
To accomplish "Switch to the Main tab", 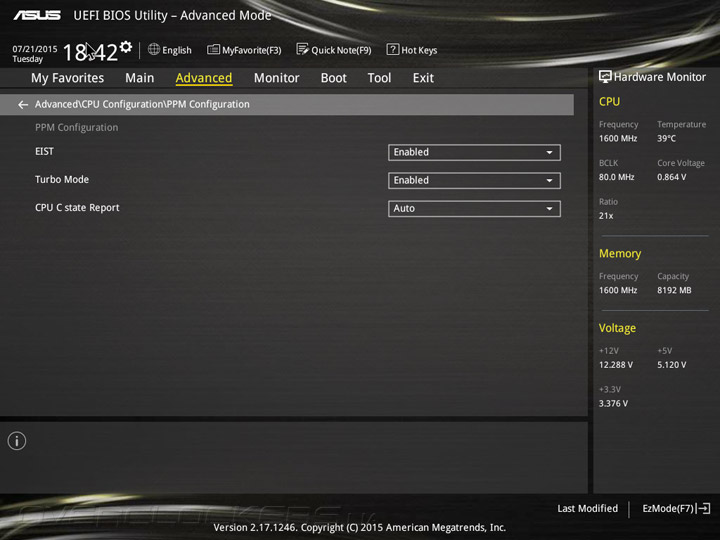I will (140, 78).
